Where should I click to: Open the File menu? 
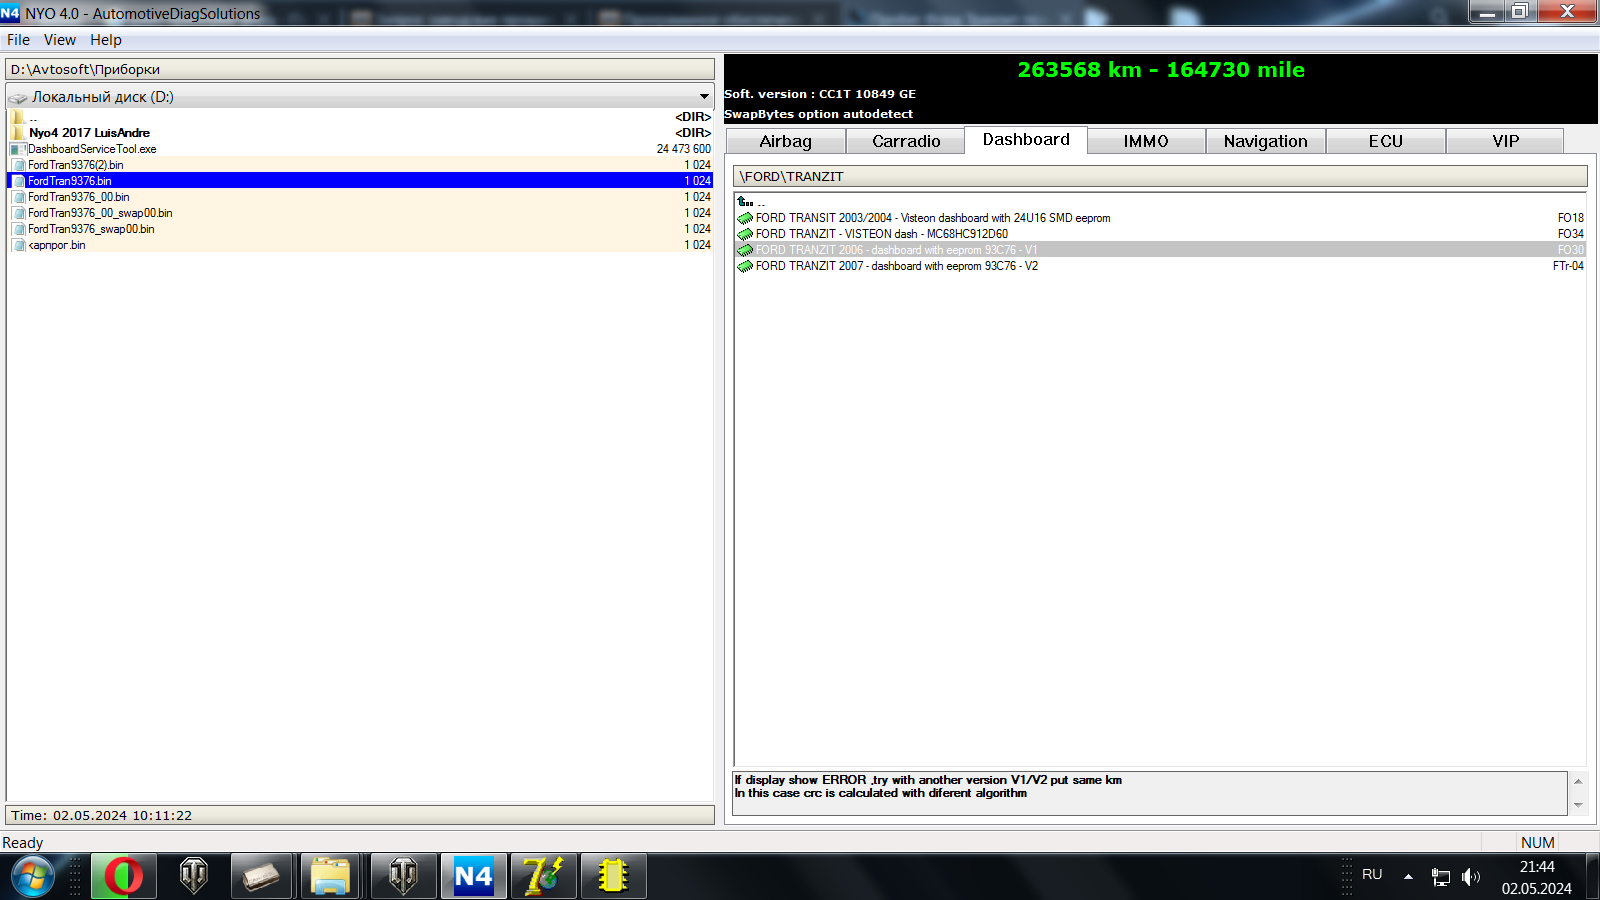(18, 40)
